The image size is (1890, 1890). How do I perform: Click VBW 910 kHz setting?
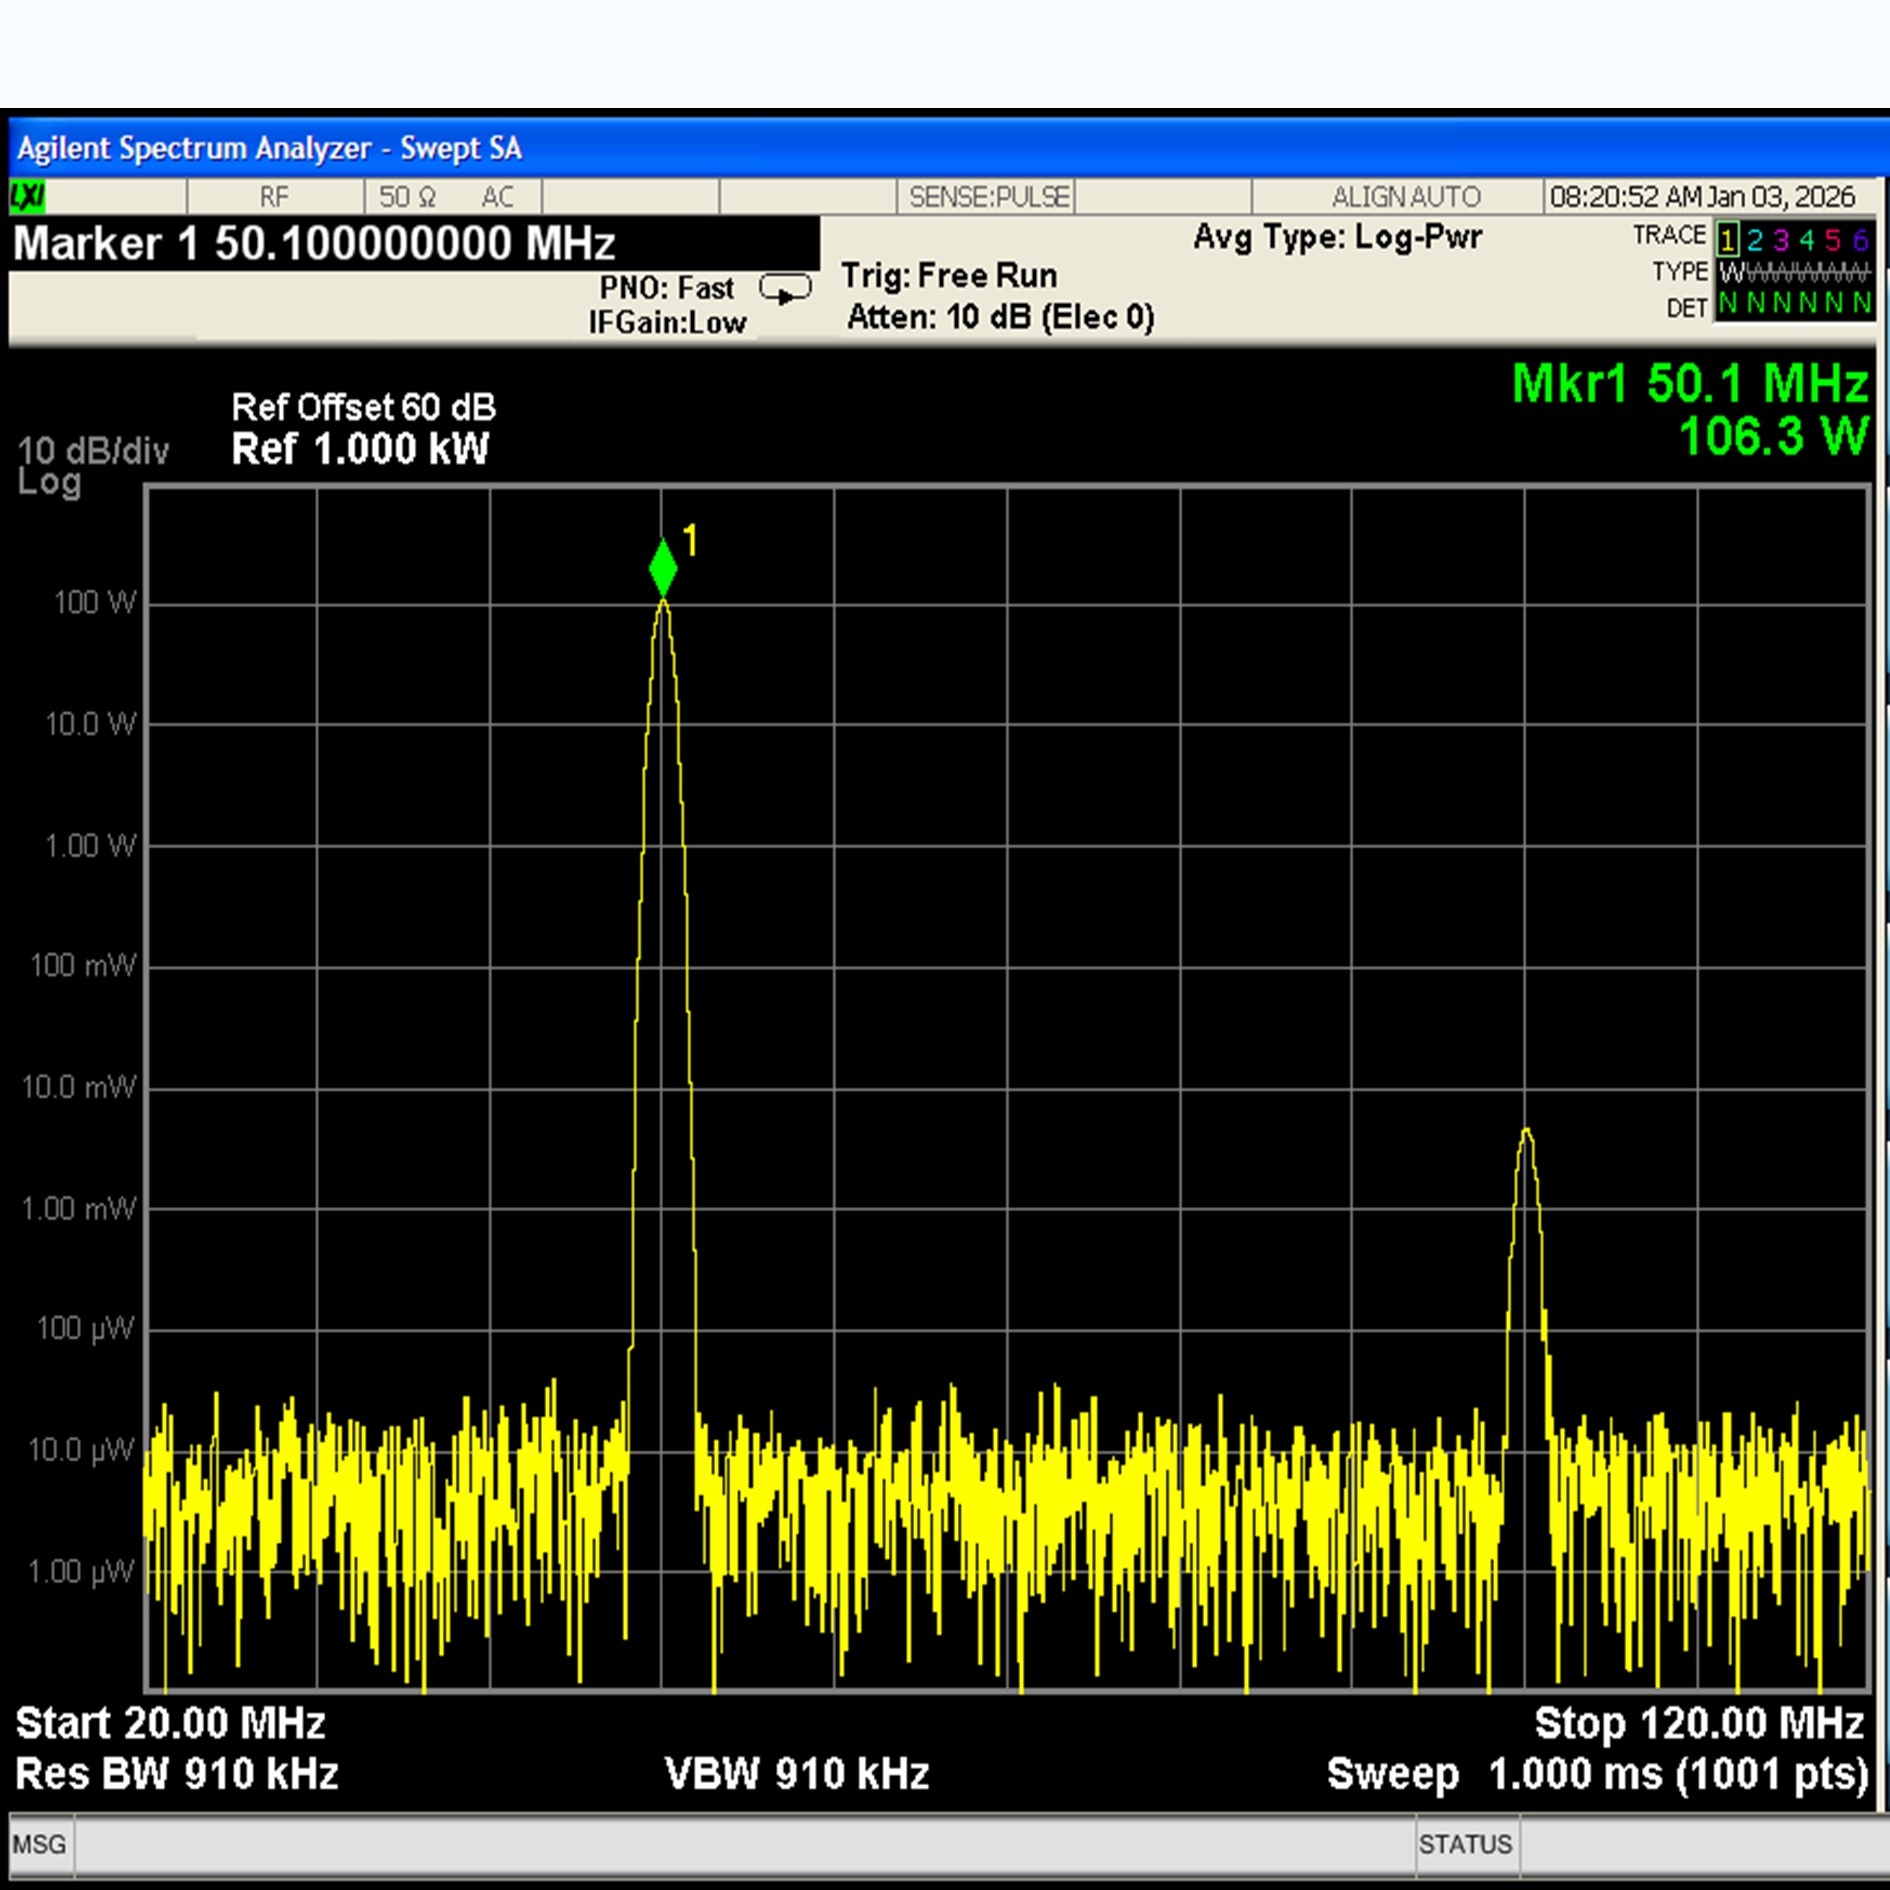click(x=797, y=1774)
